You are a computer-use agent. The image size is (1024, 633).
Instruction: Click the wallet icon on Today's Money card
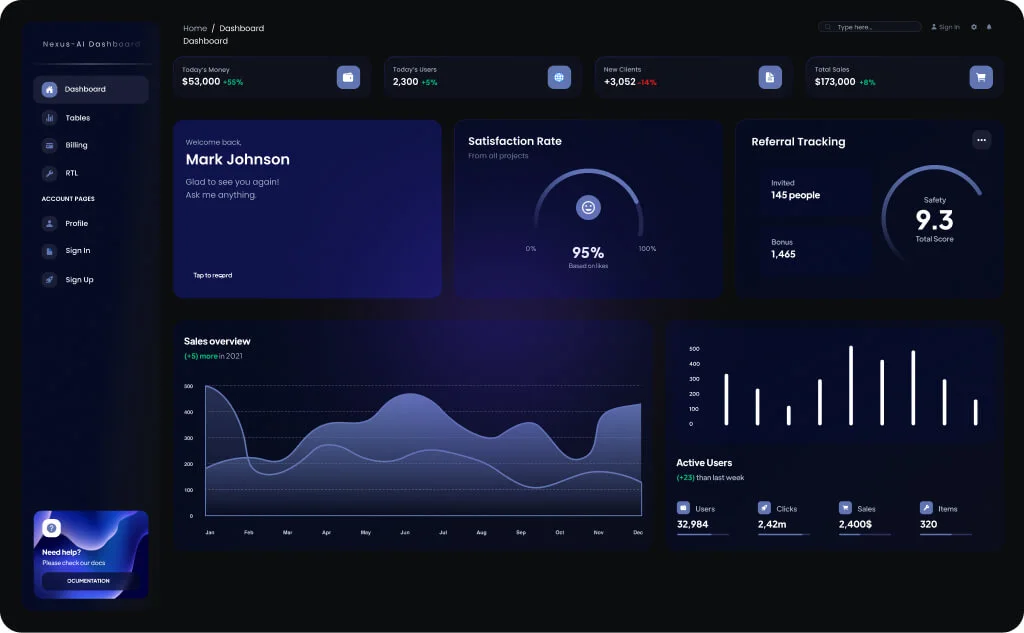coord(348,77)
